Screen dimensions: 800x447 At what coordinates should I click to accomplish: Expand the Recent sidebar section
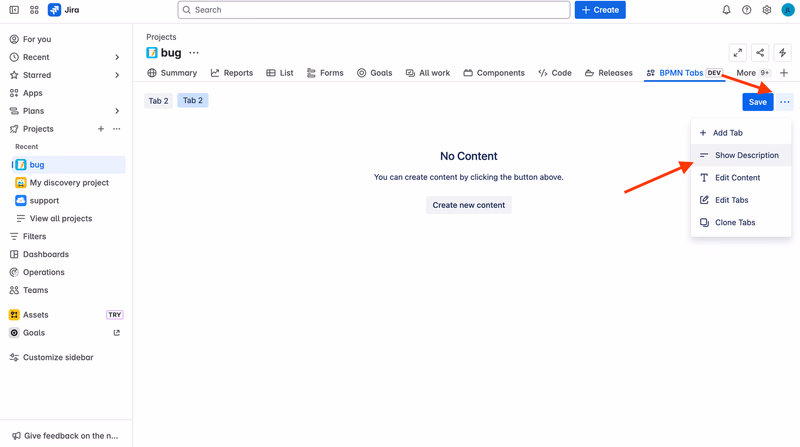tap(117, 57)
